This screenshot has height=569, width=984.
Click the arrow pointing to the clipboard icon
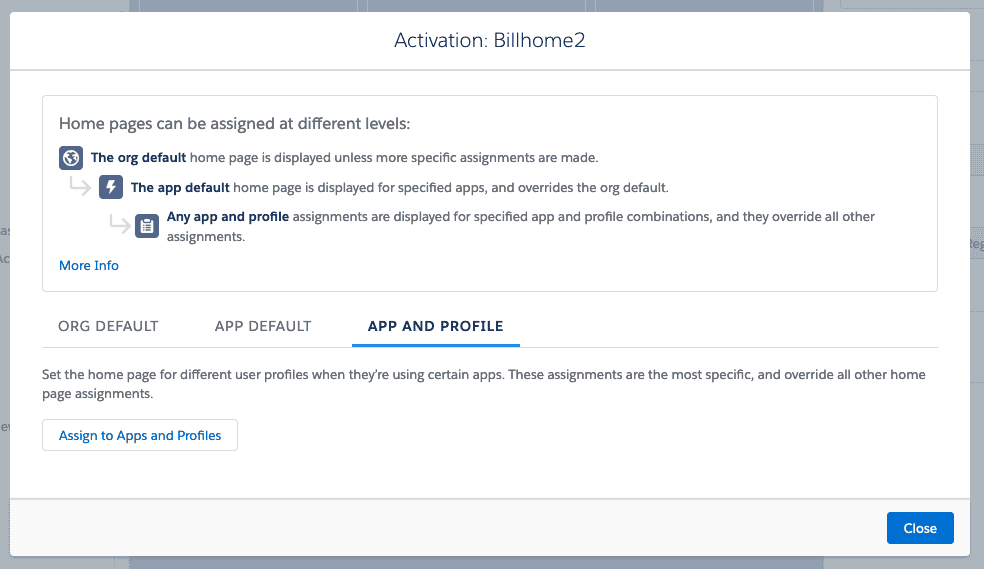tap(120, 224)
